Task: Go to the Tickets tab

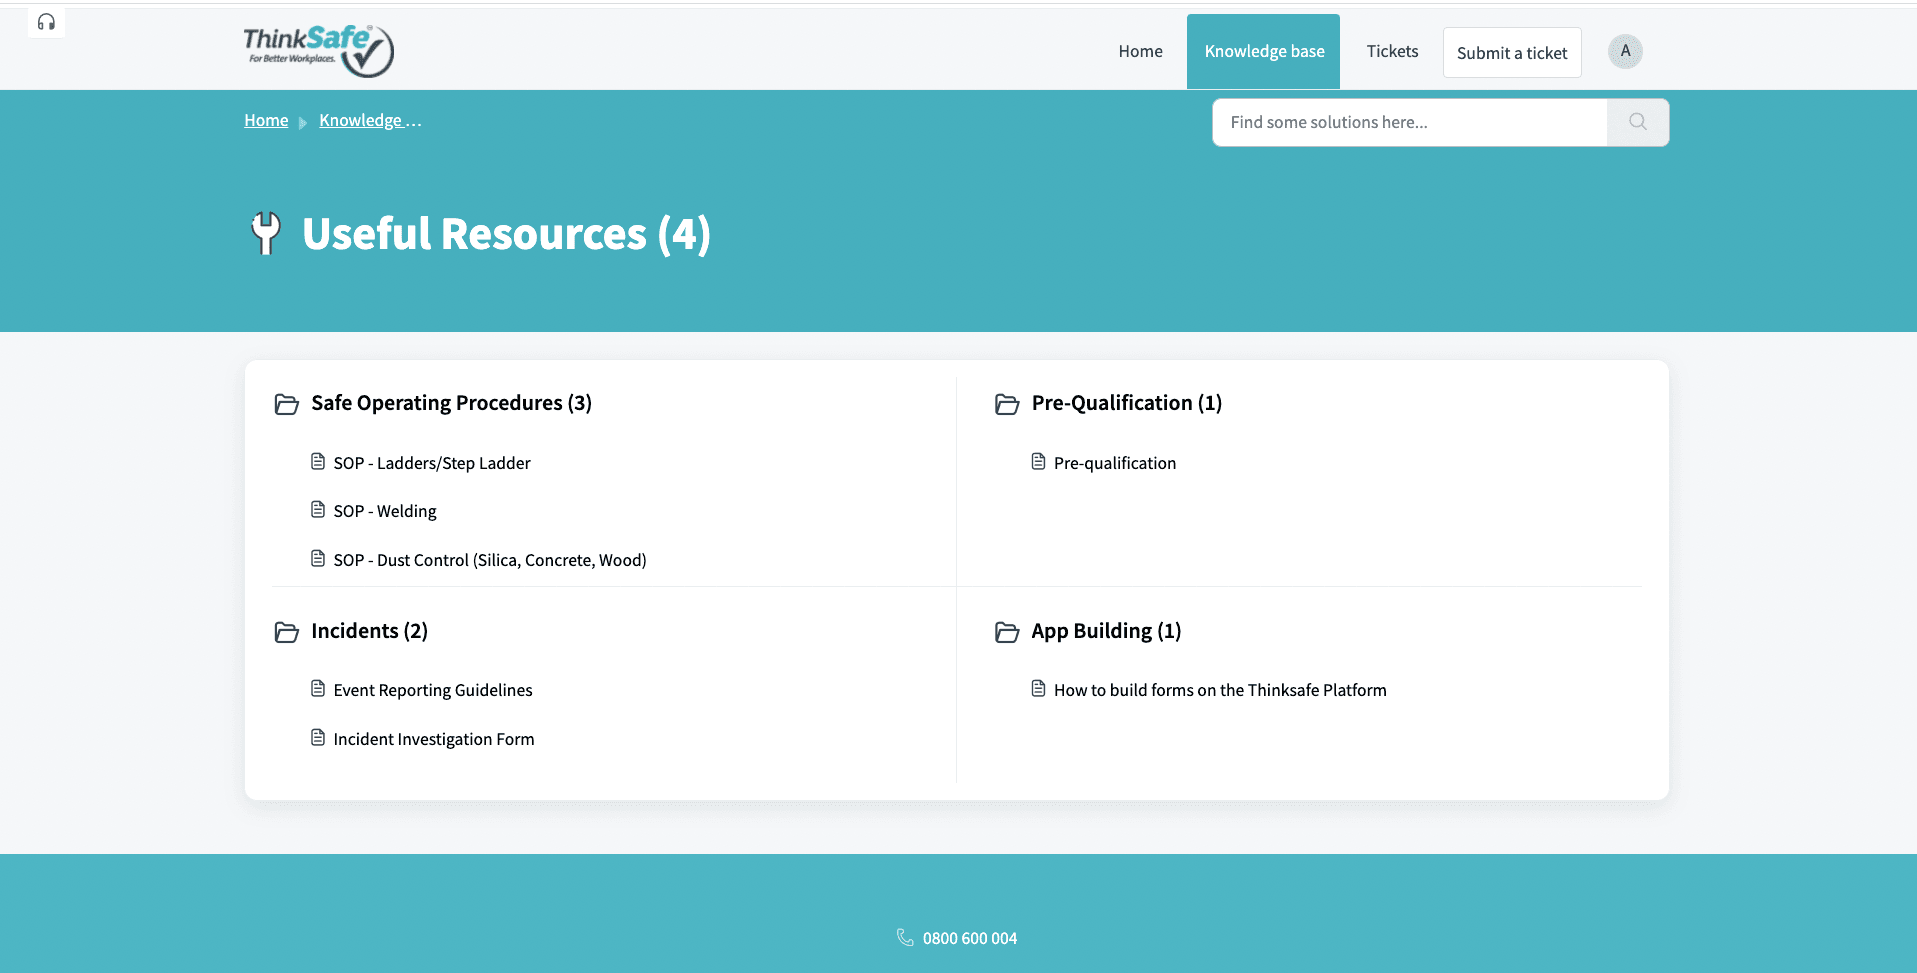Action: click(x=1392, y=51)
